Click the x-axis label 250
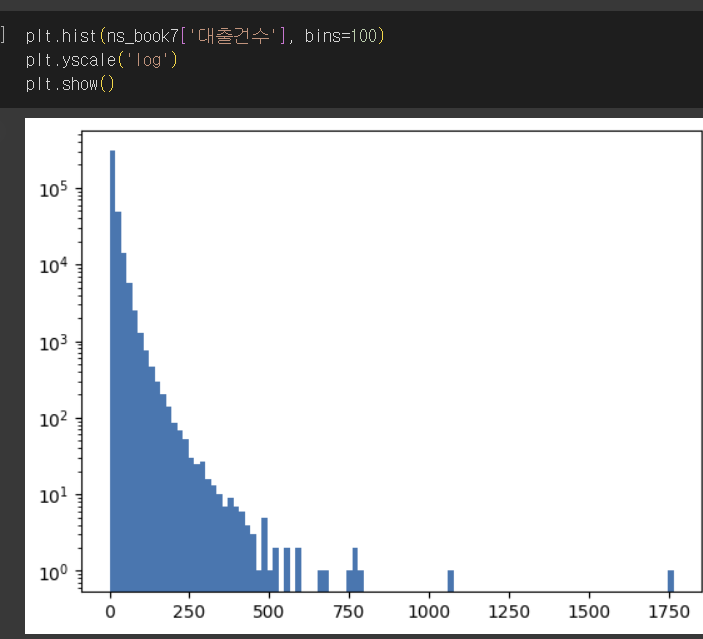This screenshot has height=639, width=703. [189, 612]
